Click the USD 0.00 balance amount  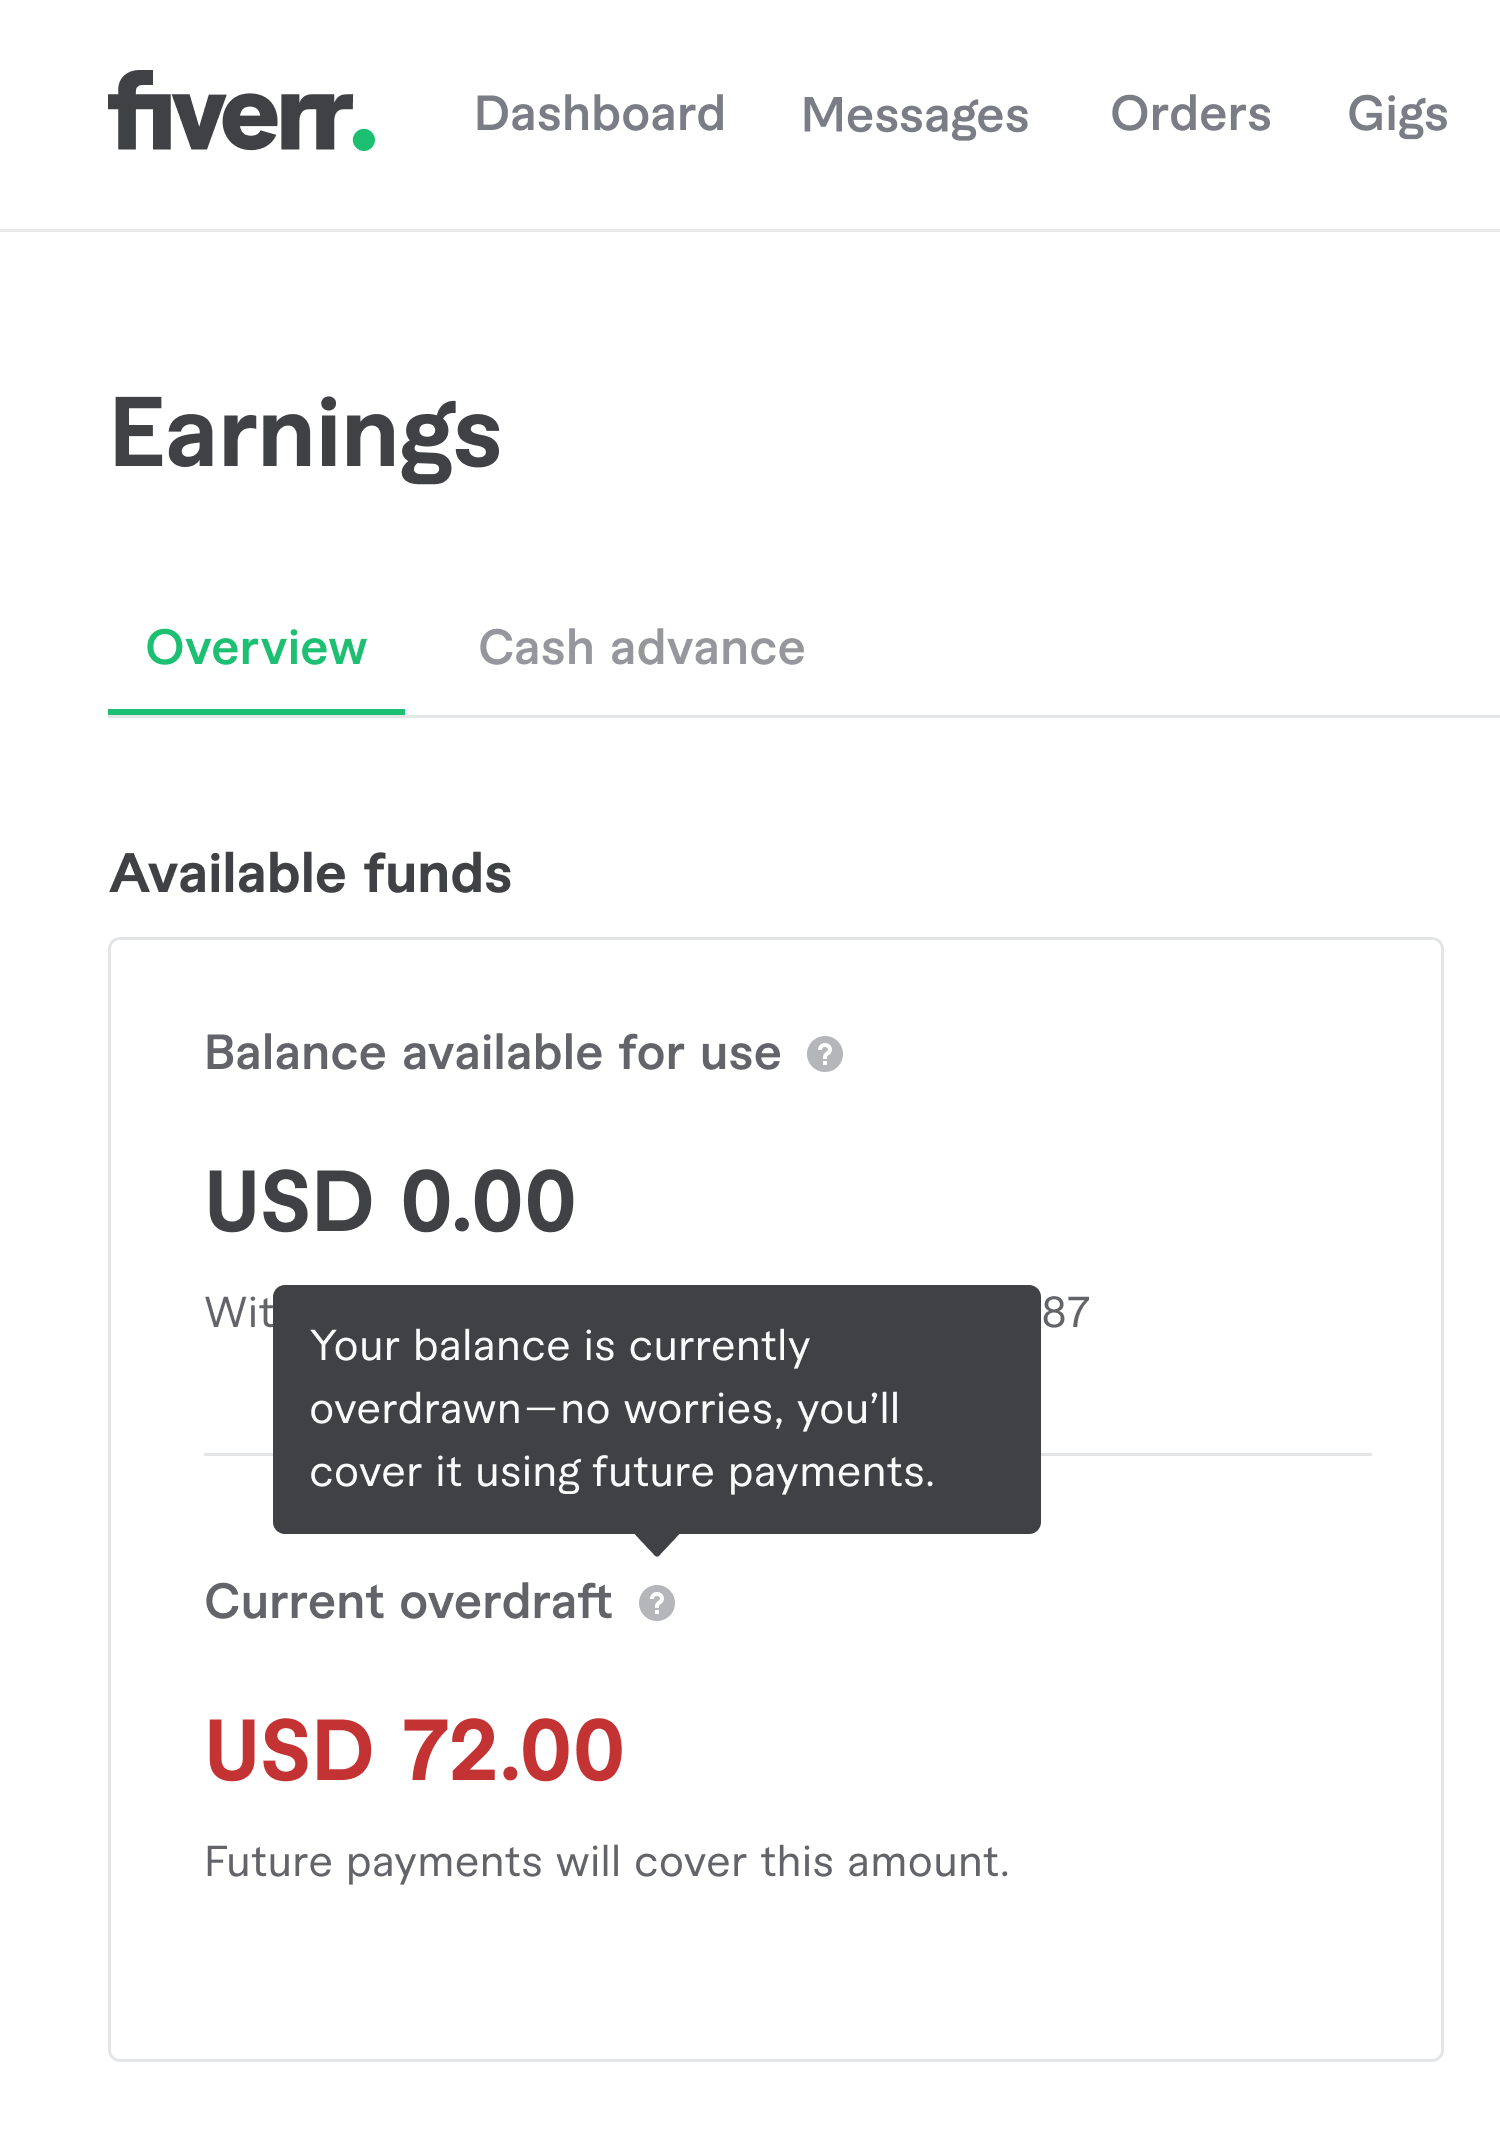(390, 1200)
